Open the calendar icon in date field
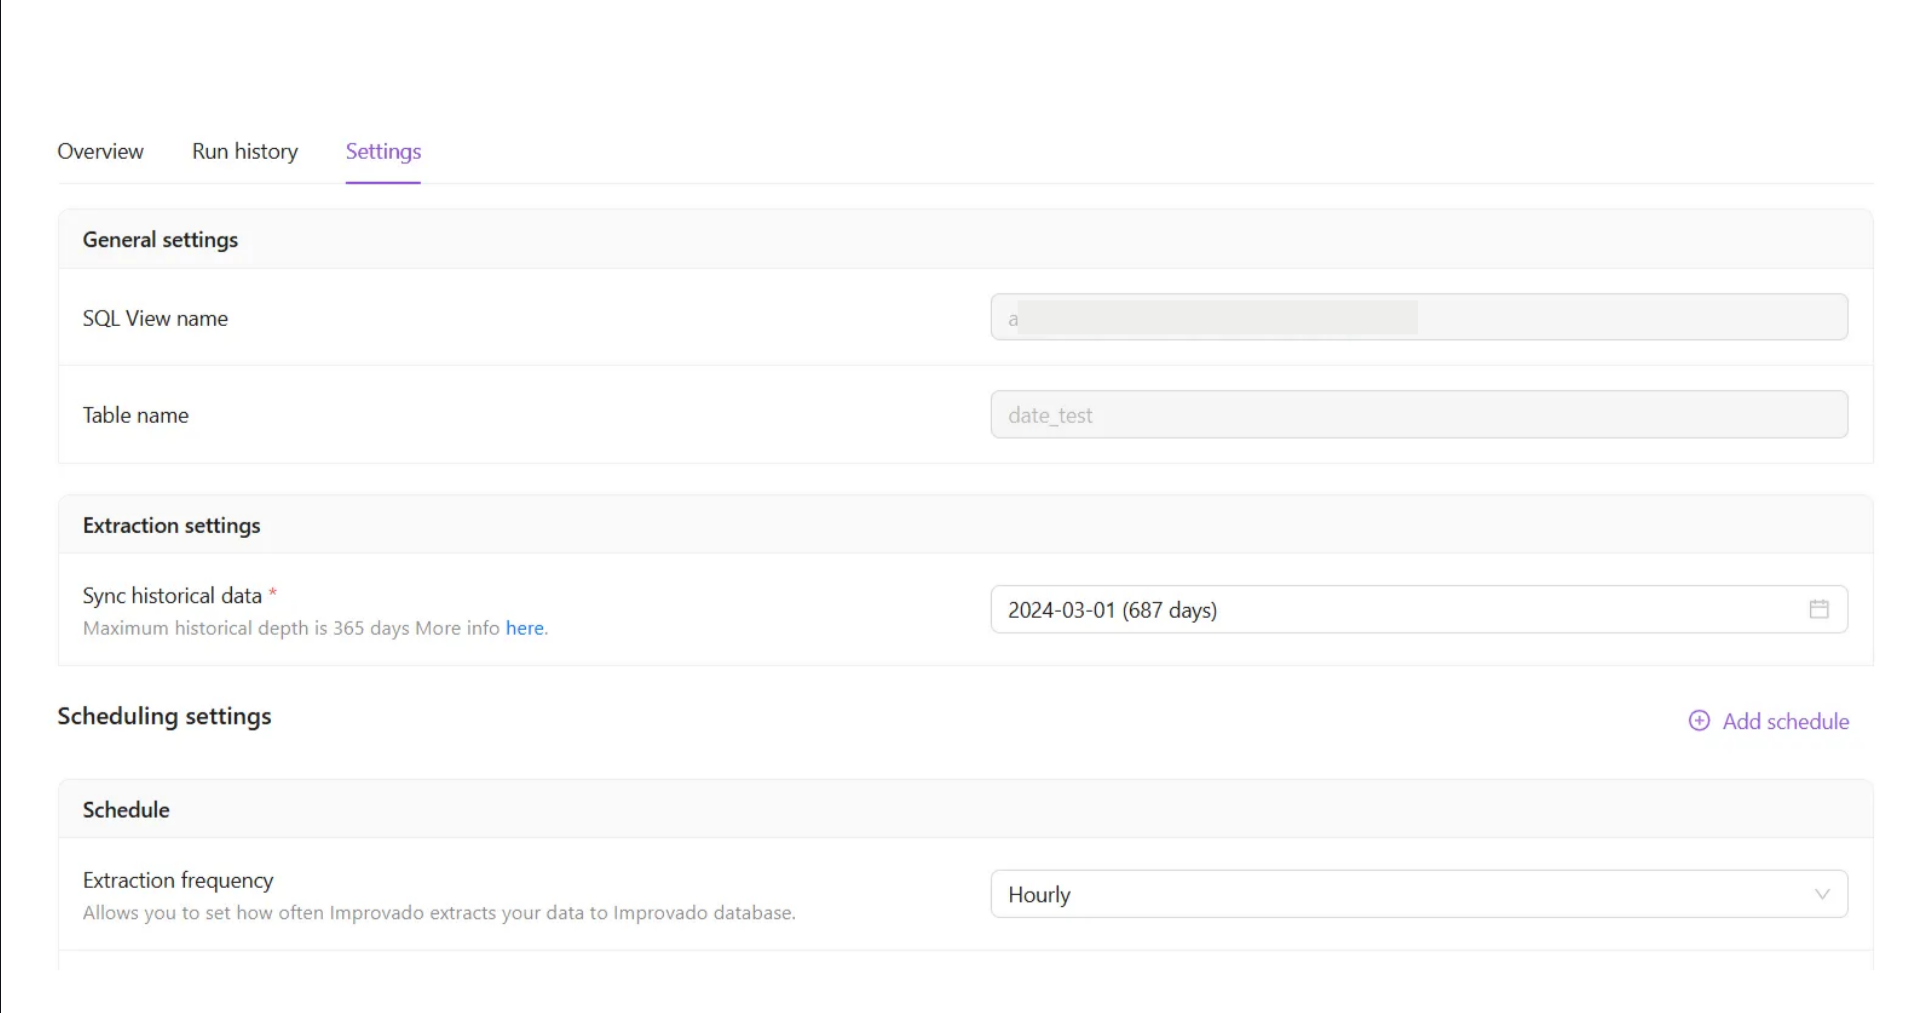 [1818, 609]
